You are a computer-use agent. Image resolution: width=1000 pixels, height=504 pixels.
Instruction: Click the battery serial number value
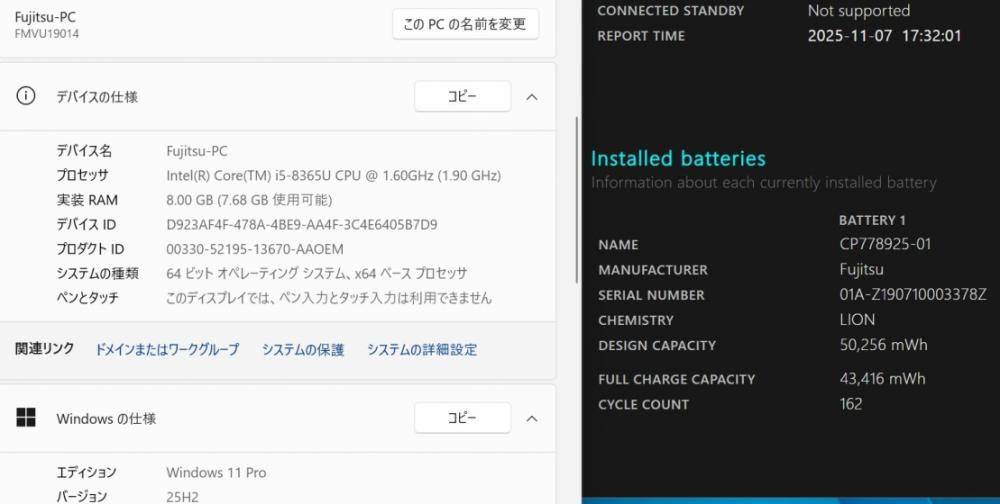(x=913, y=295)
